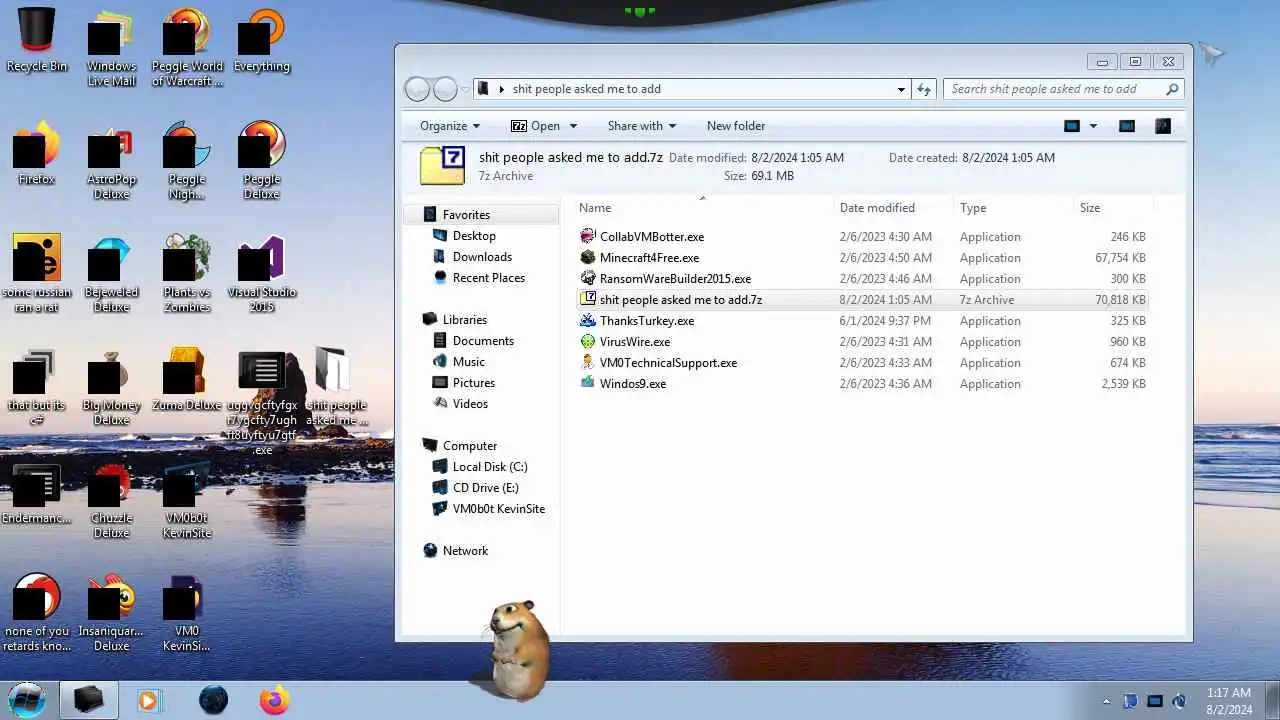Image resolution: width=1280 pixels, height=720 pixels.
Task: Select the Plants vs Zombies desktop icon
Action: click(187, 273)
